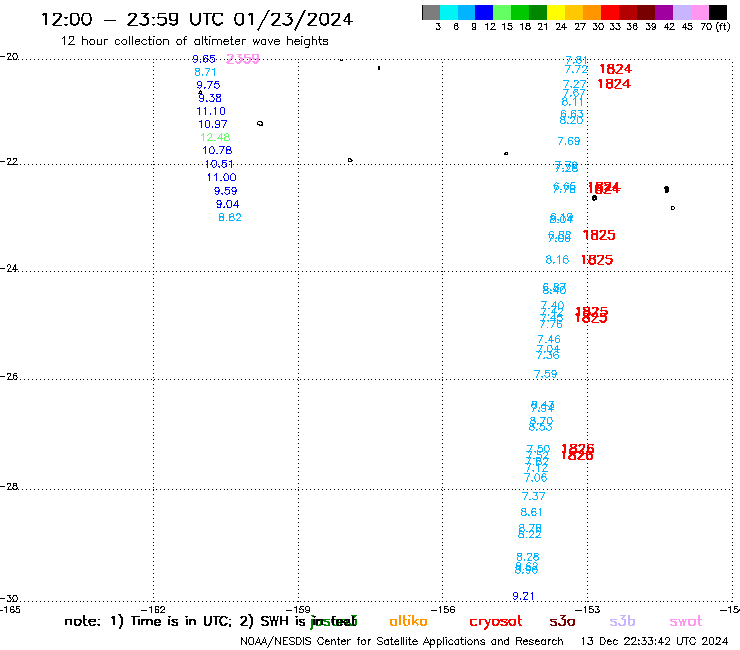Click the "12 hour collection" subtitle text
This screenshot has width=740, height=650.
pyautogui.click(x=194, y=41)
